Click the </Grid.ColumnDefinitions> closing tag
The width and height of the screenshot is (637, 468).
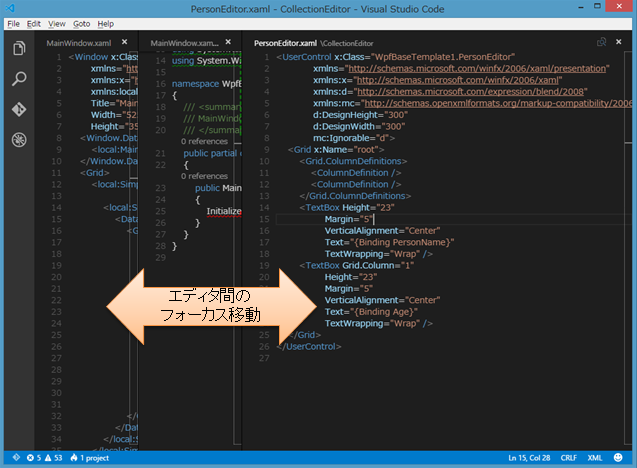[355, 196]
